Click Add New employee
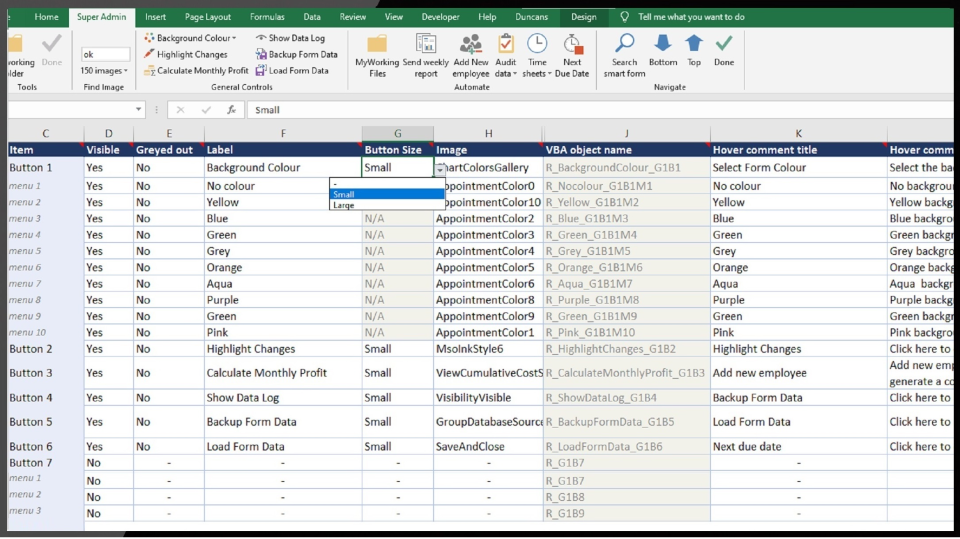Viewport: 960px width, 539px height. pos(471,56)
